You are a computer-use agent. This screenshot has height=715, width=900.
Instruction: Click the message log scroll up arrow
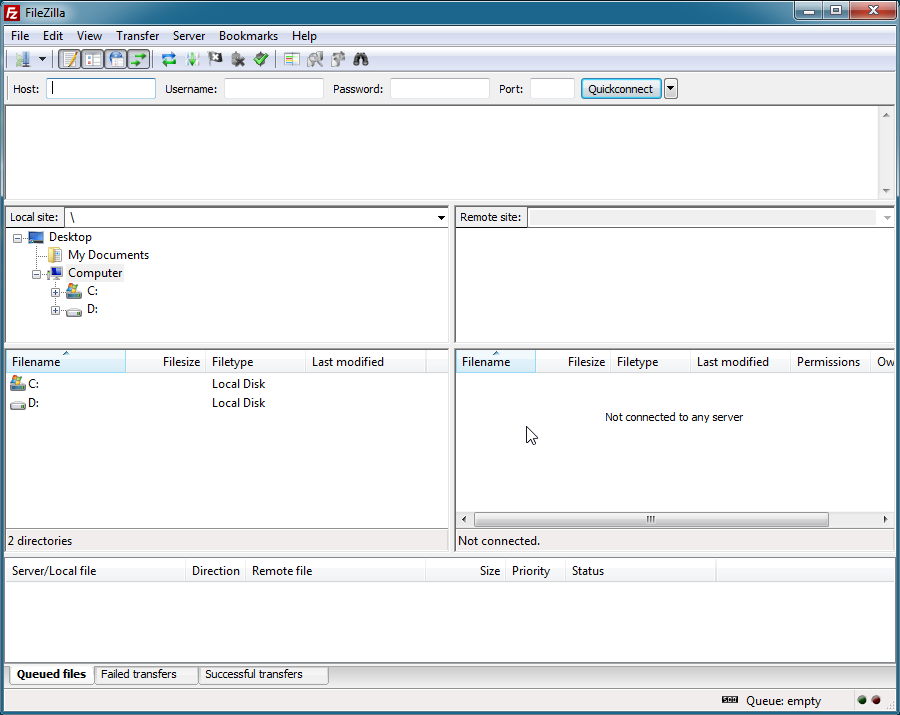coord(886,115)
